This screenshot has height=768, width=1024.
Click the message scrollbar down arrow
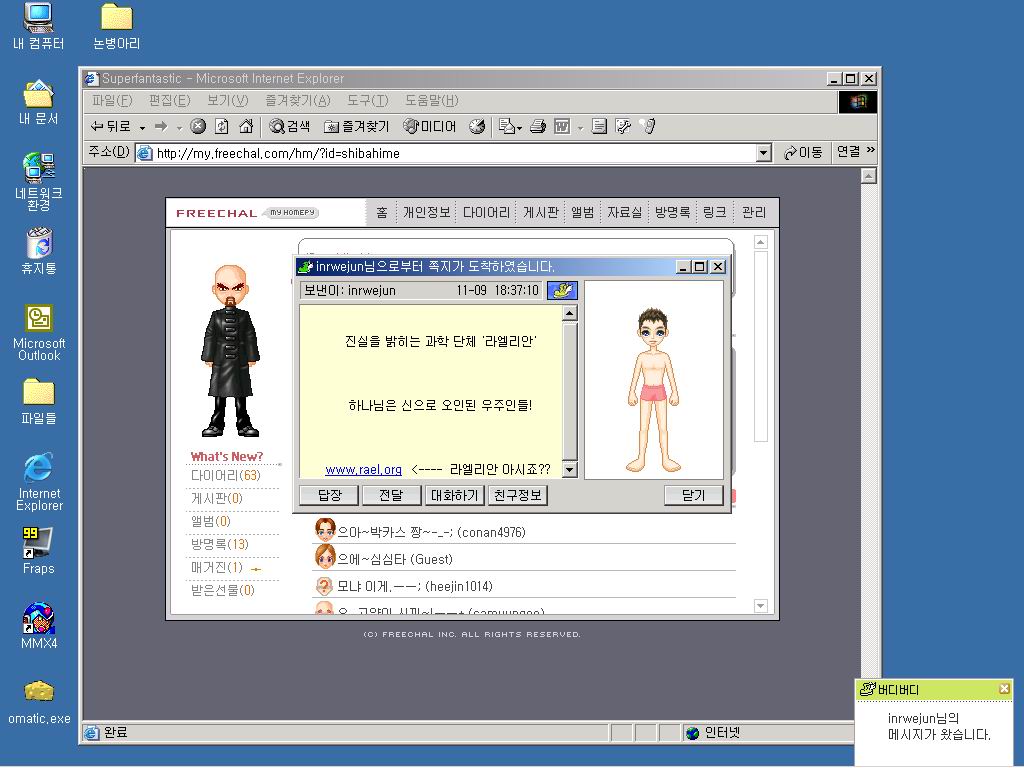(569, 469)
